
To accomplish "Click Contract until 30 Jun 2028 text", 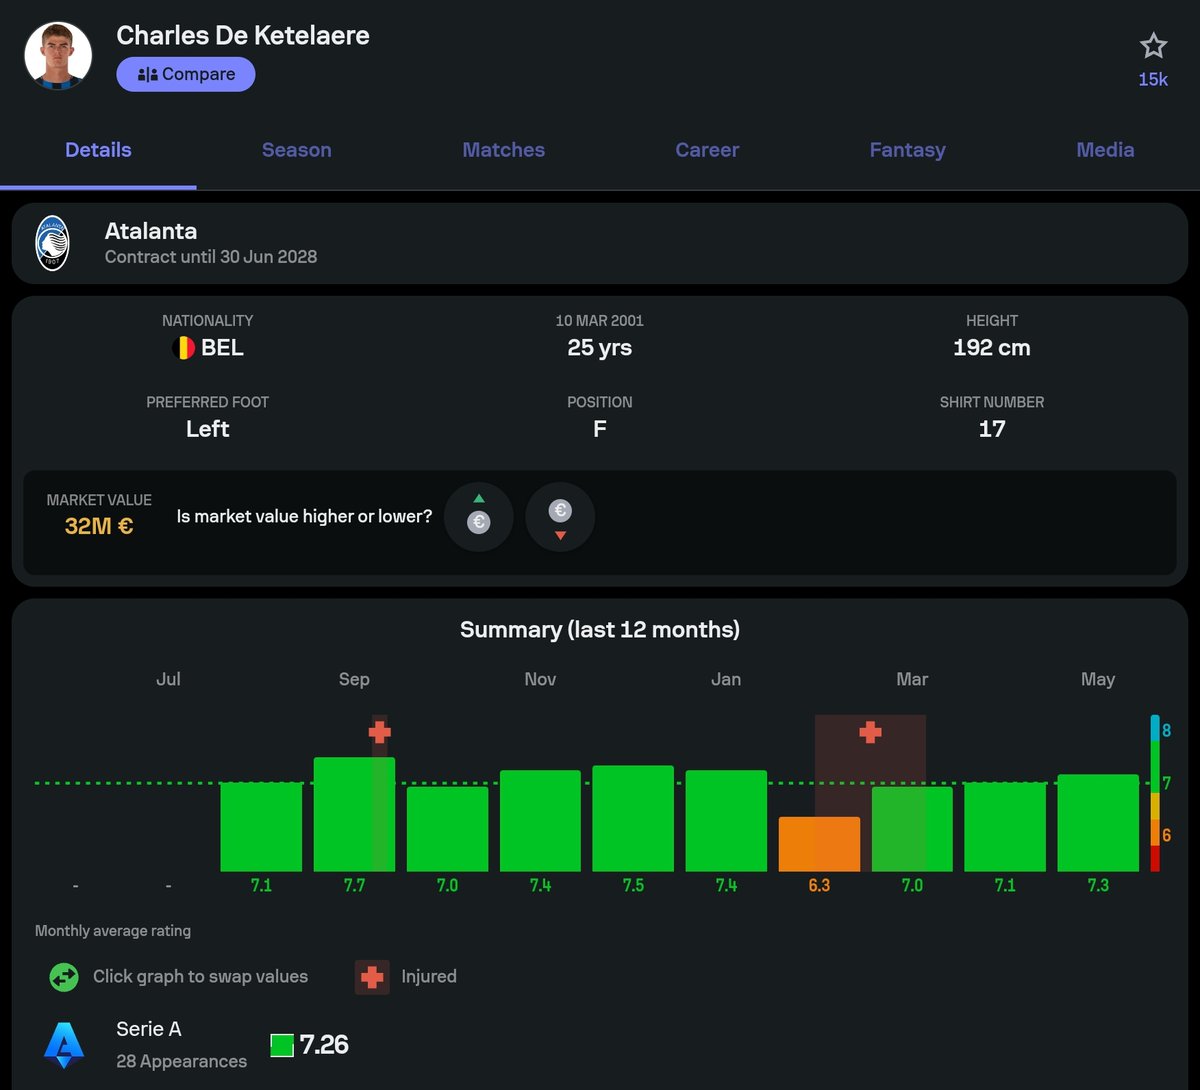I will tap(211, 257).
